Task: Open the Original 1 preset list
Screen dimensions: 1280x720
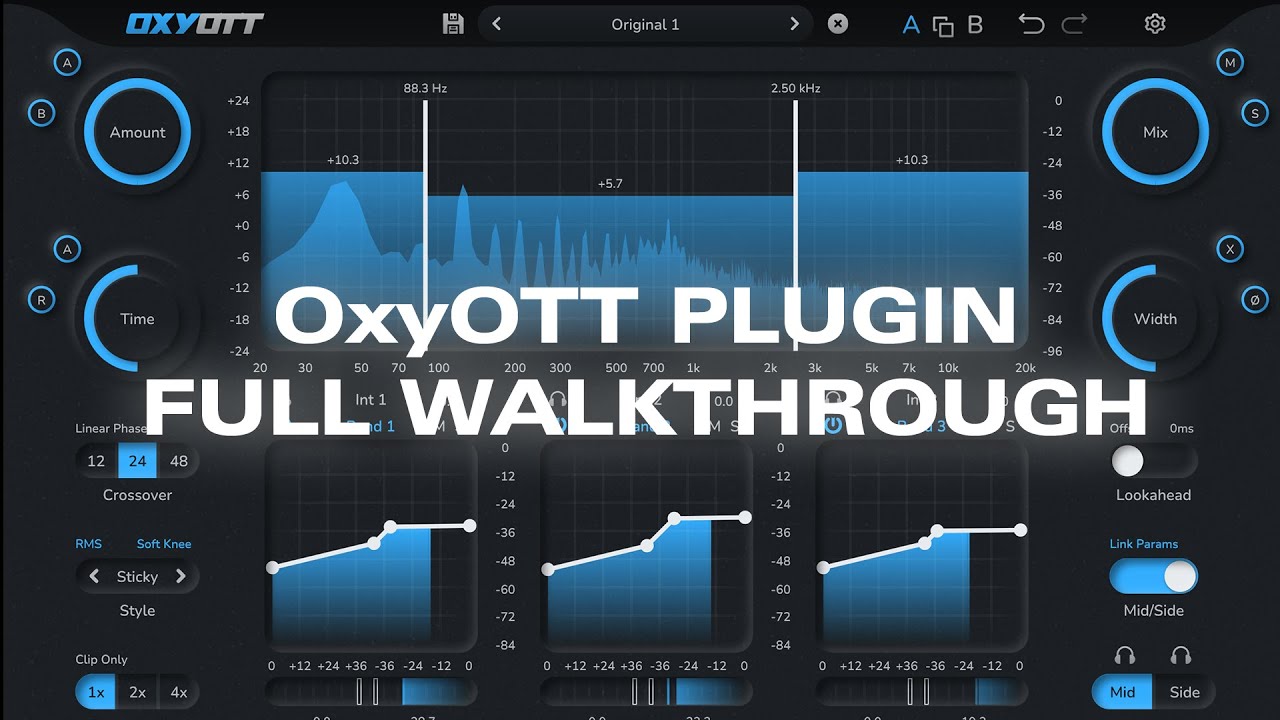Action: tap(645, 24)
